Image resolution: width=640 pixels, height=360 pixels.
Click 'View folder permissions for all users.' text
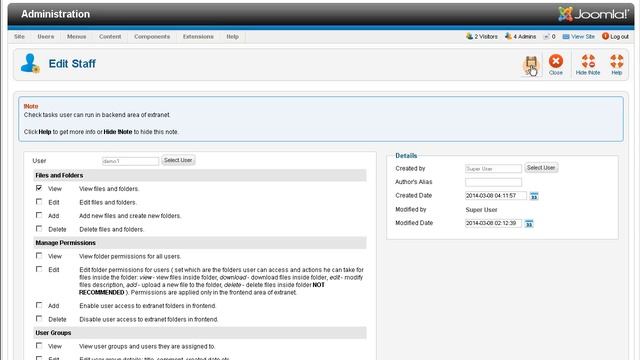(x=130, y=256)
